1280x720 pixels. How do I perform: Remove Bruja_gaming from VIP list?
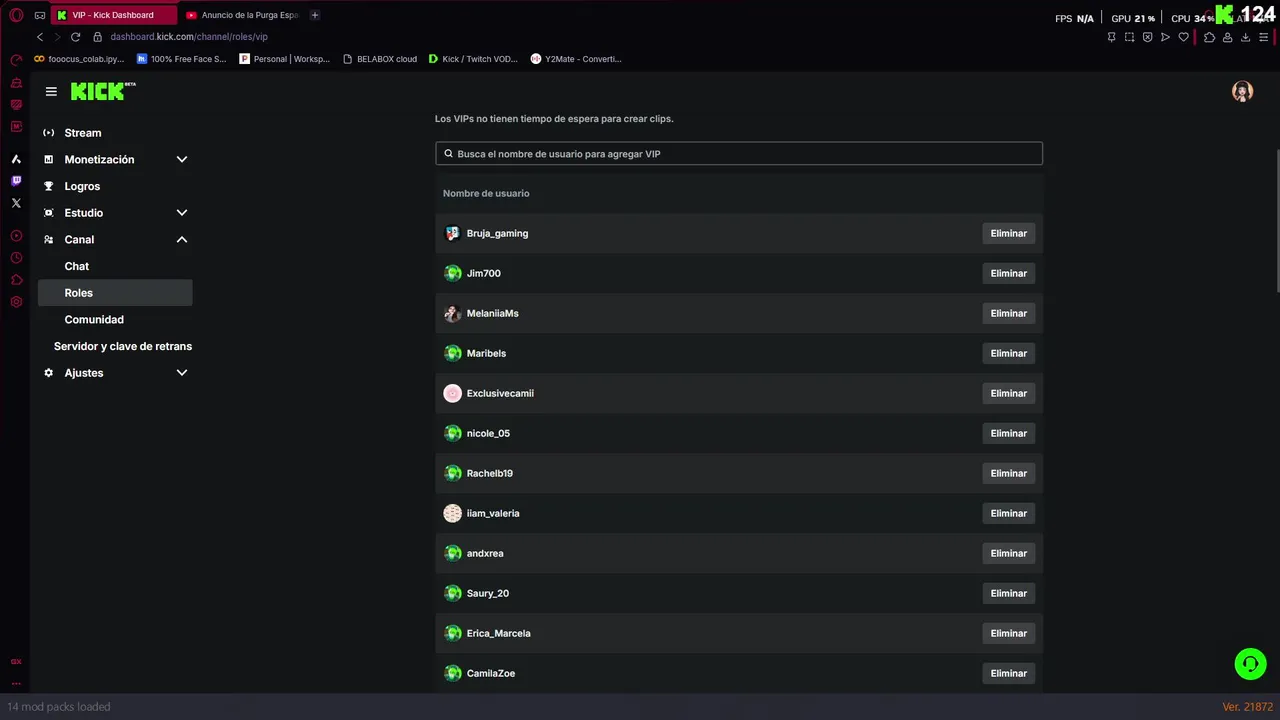click(x=1008, y=233)
